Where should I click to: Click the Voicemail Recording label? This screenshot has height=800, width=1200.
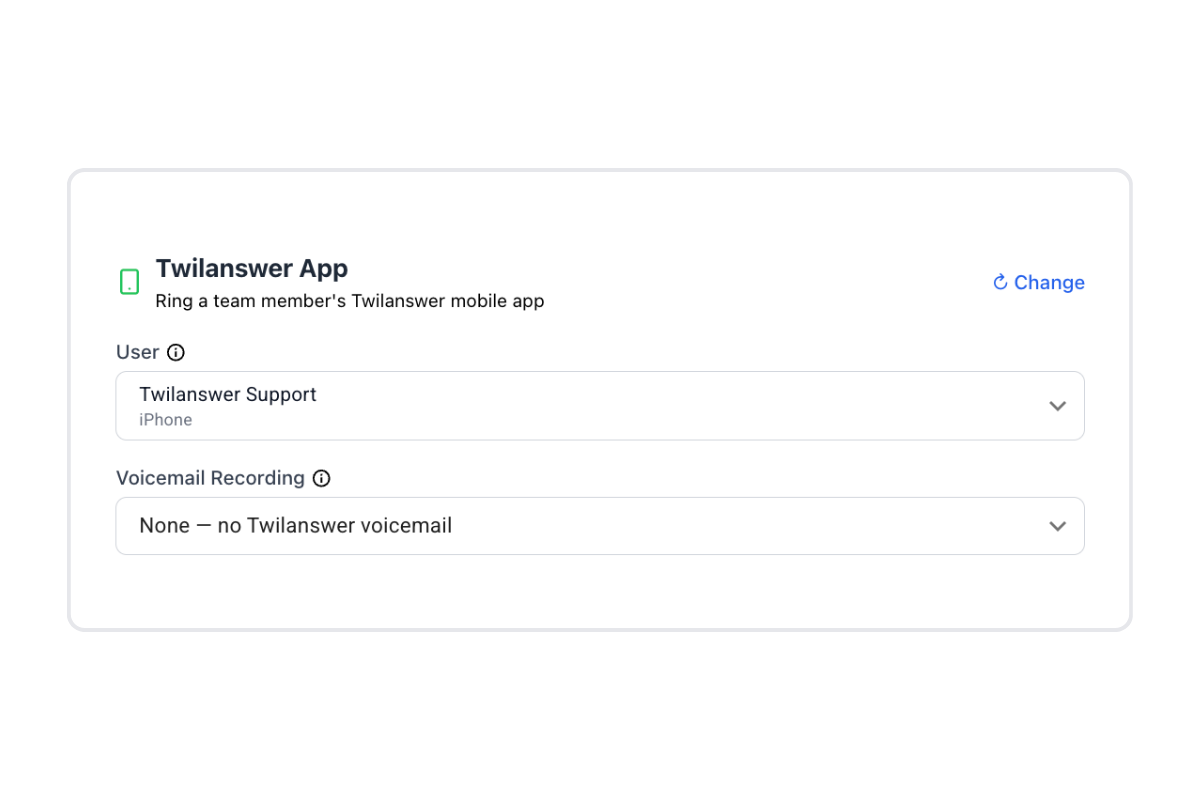pos(210,478)
